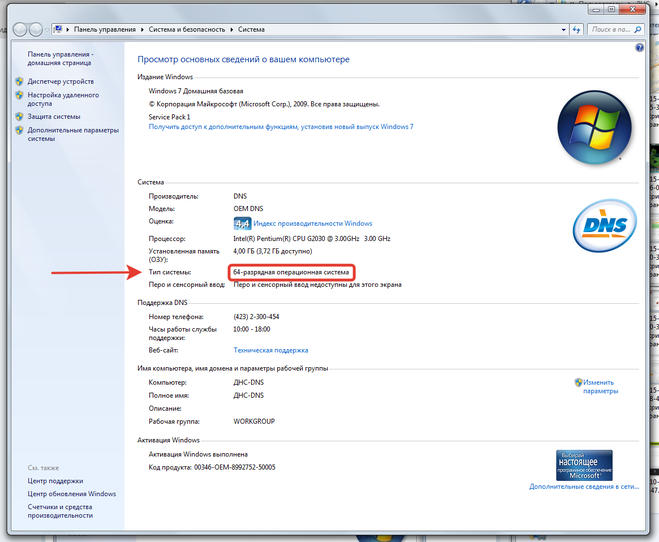Expand arrow after 'Панель управления' breadcrumb
This screenshot has height=542, width=659.
142,29
